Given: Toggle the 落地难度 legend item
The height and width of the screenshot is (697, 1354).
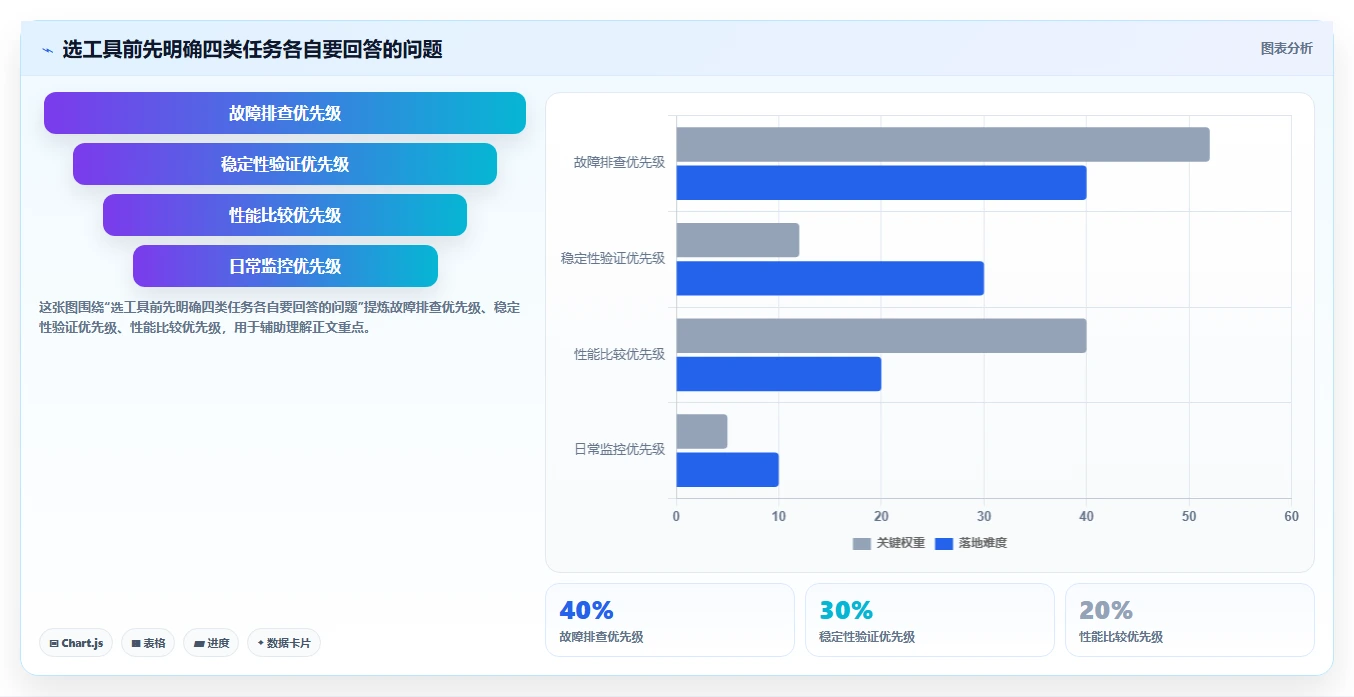Looking at the screenshot, I should point(971,543).
